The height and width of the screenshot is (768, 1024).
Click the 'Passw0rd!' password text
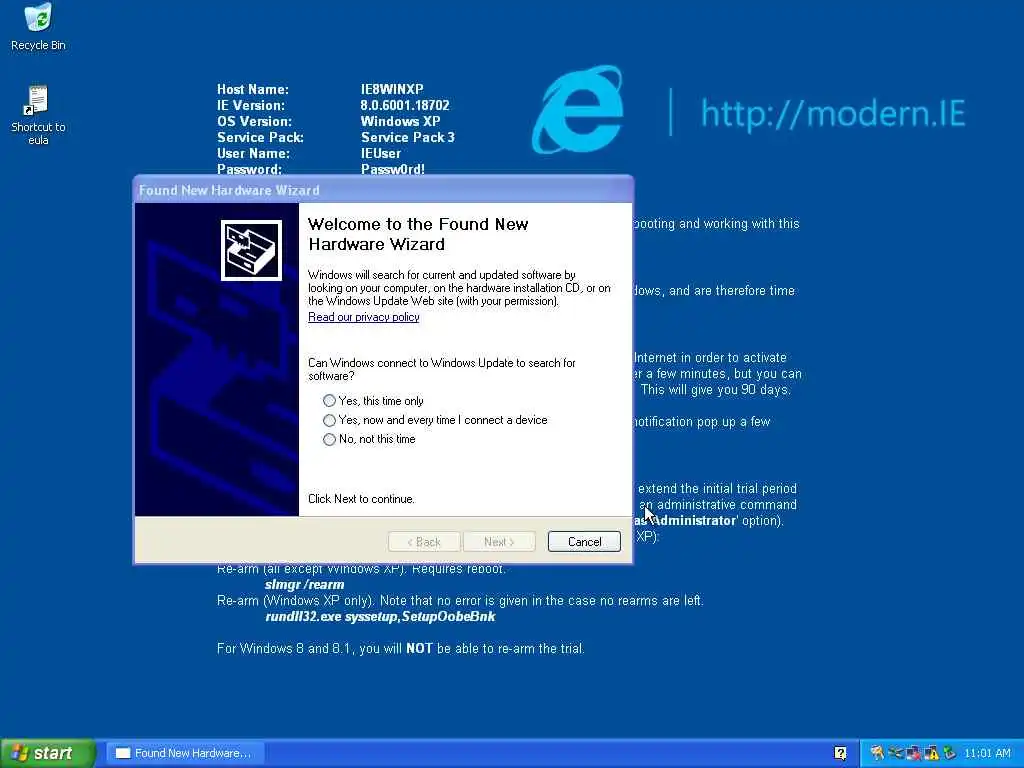(392, 169)
